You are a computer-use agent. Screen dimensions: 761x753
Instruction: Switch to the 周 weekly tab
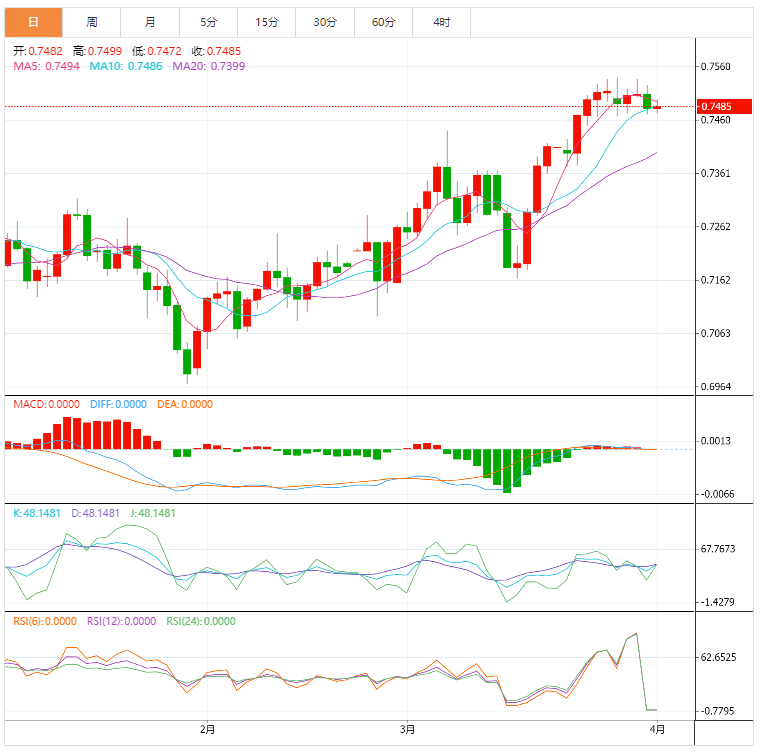pyautogui.click(x=92, y=21)
